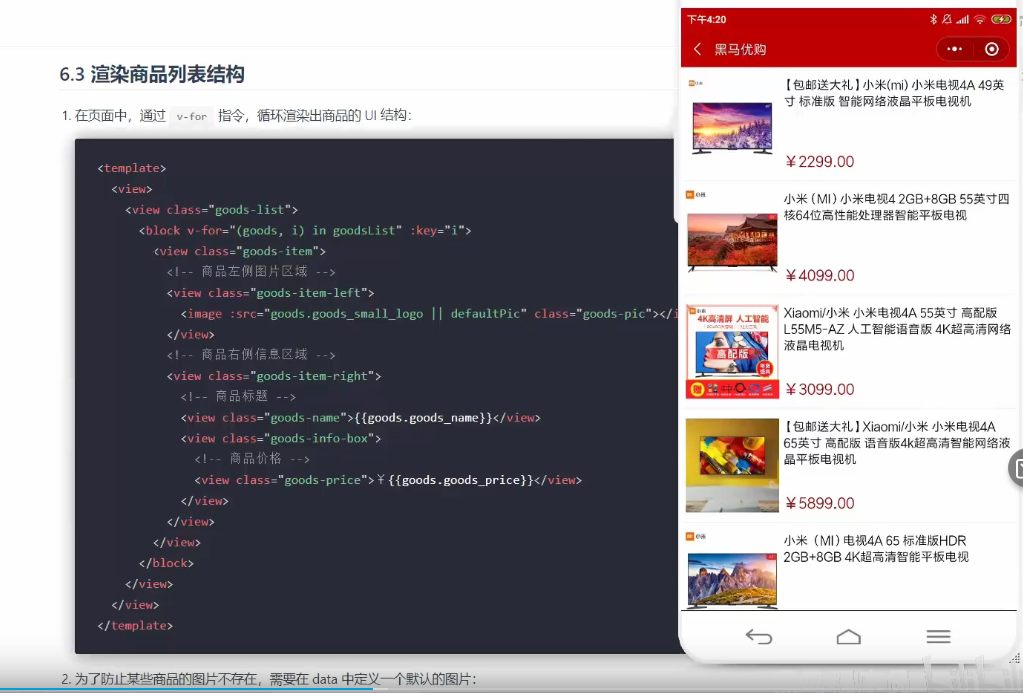Screen dimensions: 1023x693
Task: Click the closing </block> code line
Action: point(166,563)
